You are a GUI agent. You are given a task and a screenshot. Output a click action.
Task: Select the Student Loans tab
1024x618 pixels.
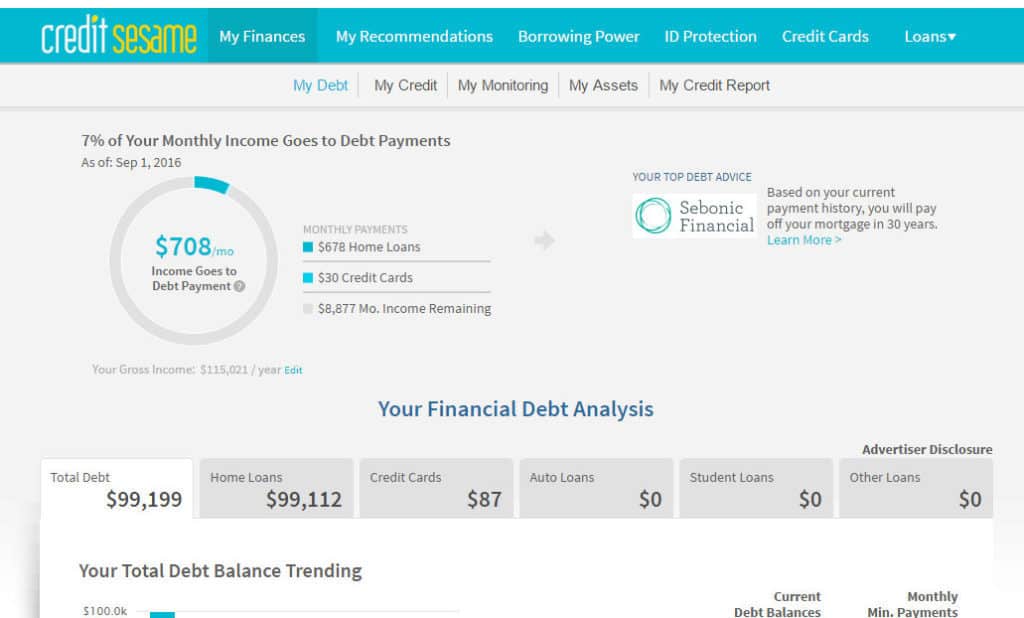[x=756, y=489]
